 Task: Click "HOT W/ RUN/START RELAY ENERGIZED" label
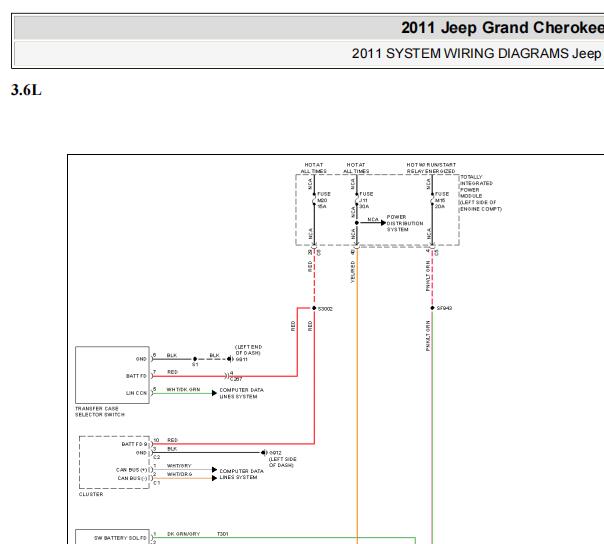coord(431,168)
